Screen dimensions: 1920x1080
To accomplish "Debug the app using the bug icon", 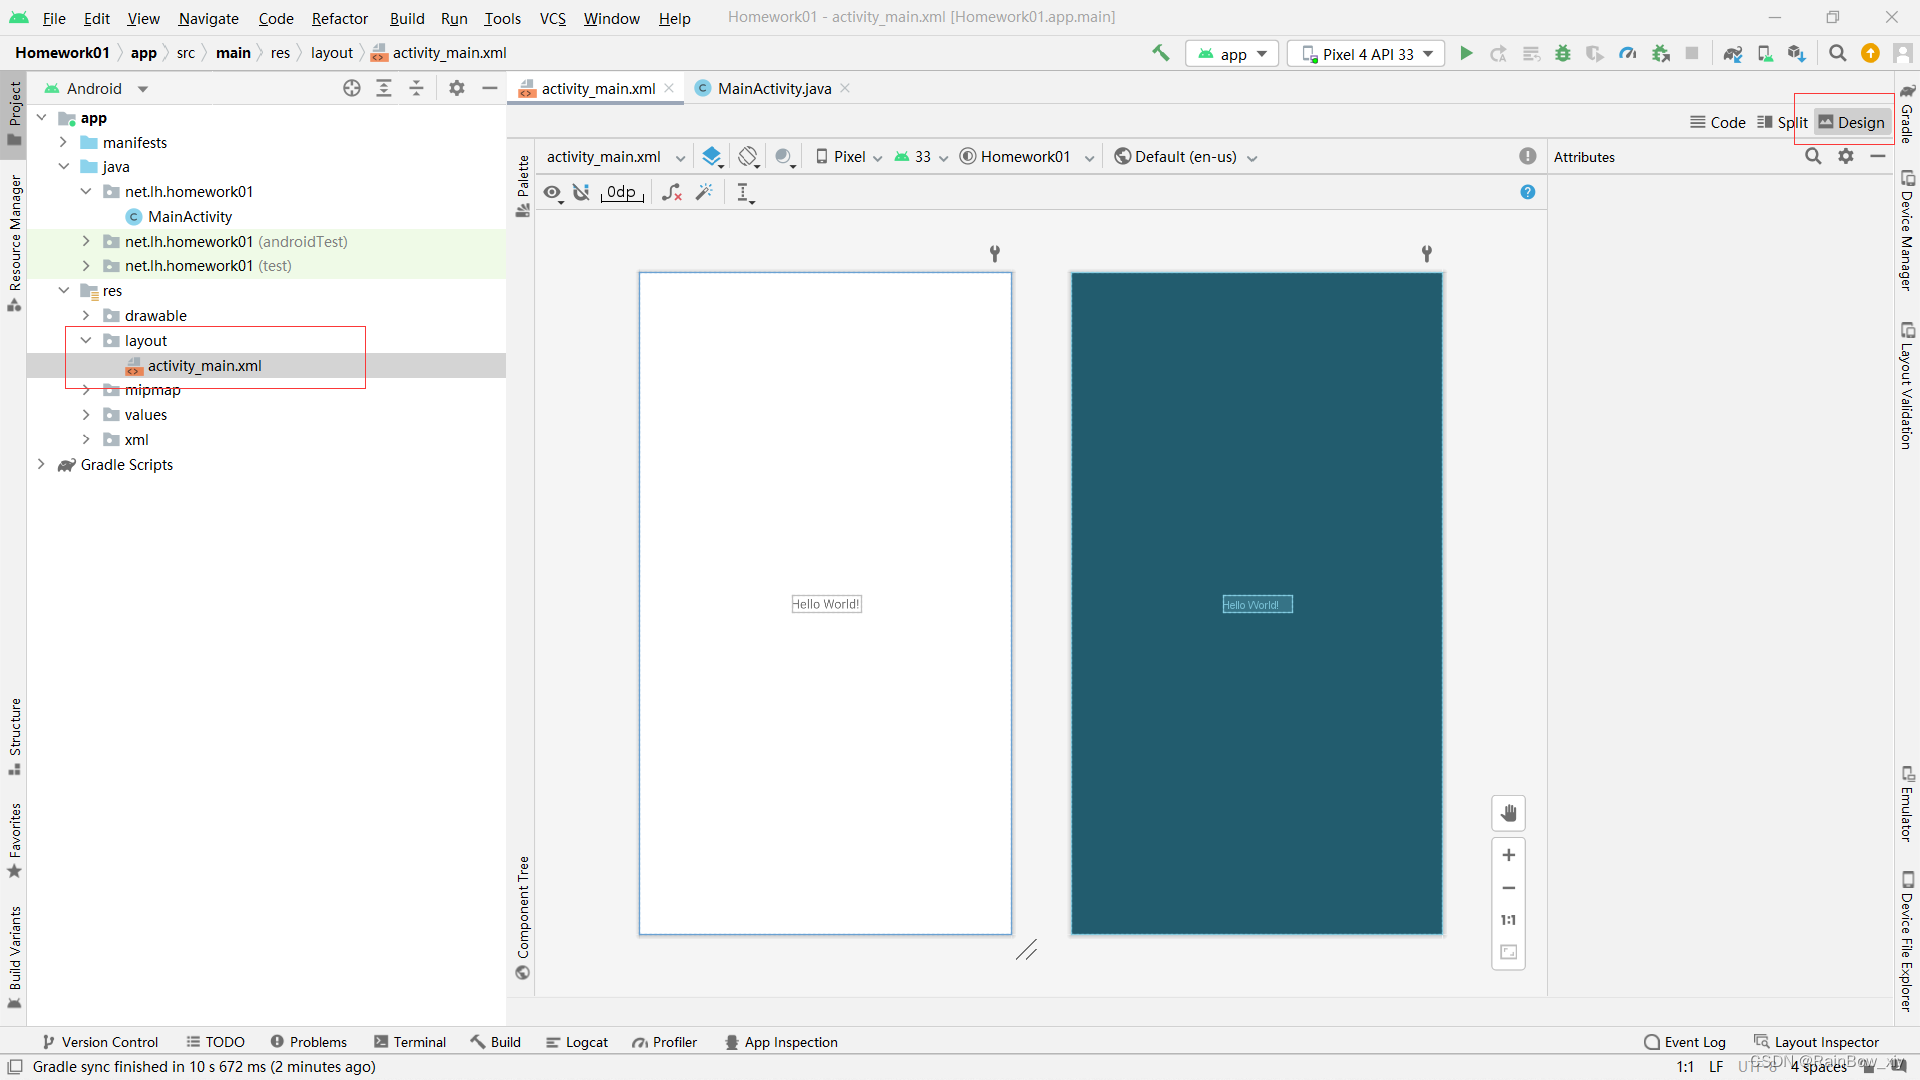I will click(1562, 53).
